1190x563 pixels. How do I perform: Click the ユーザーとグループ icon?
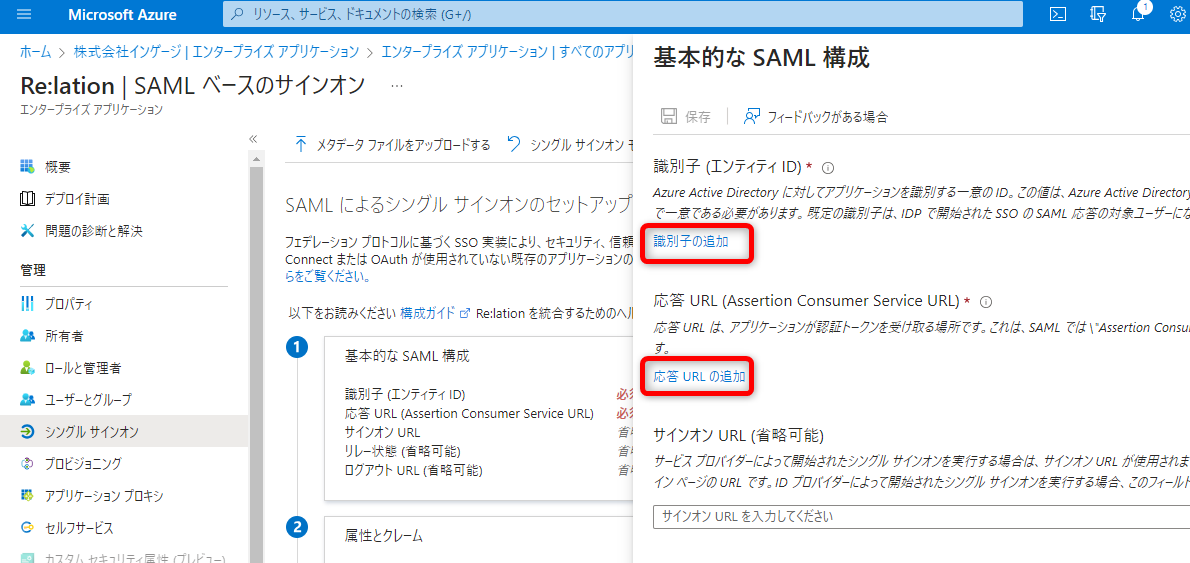27,399
